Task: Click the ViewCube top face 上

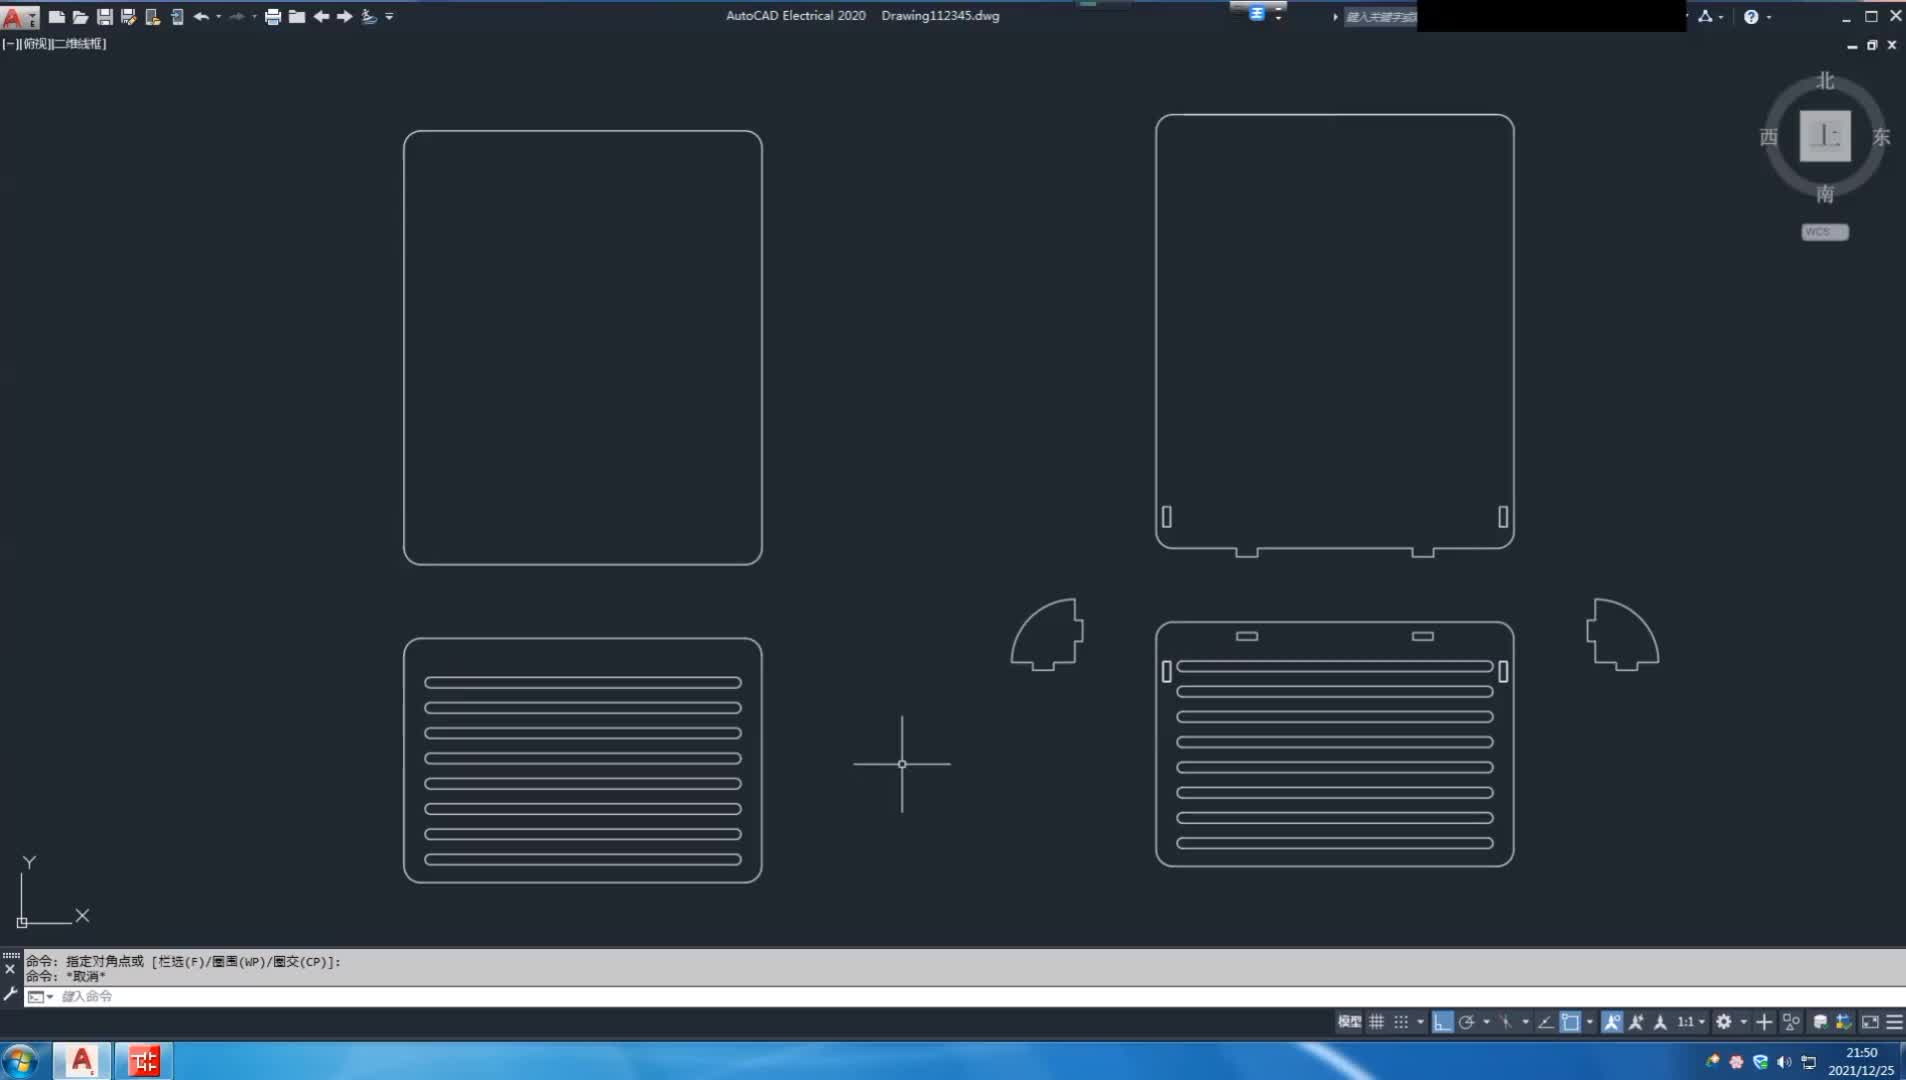Action: coord(1825,136)
